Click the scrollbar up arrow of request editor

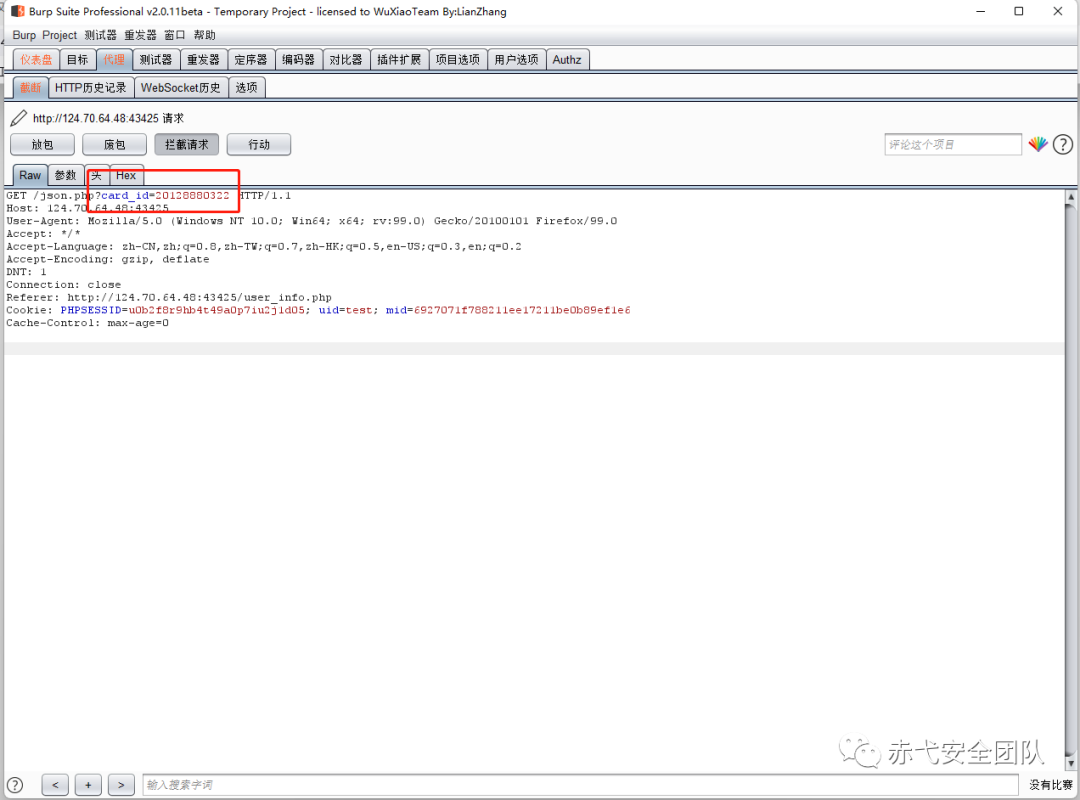tap(1071, 197)
